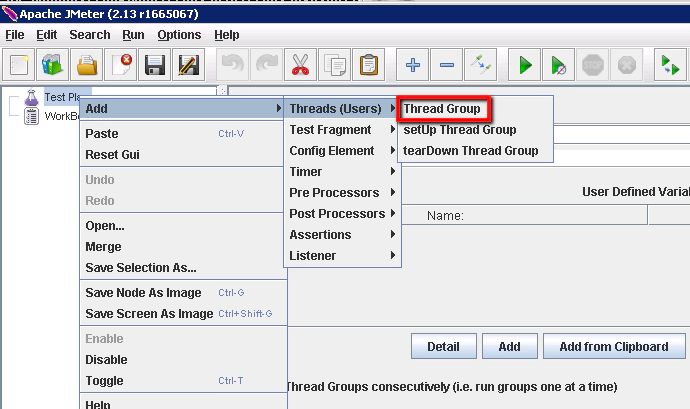Viewport: 690px width, 409px height.
Task: Open the Edit menu
Action: [47, 35]
